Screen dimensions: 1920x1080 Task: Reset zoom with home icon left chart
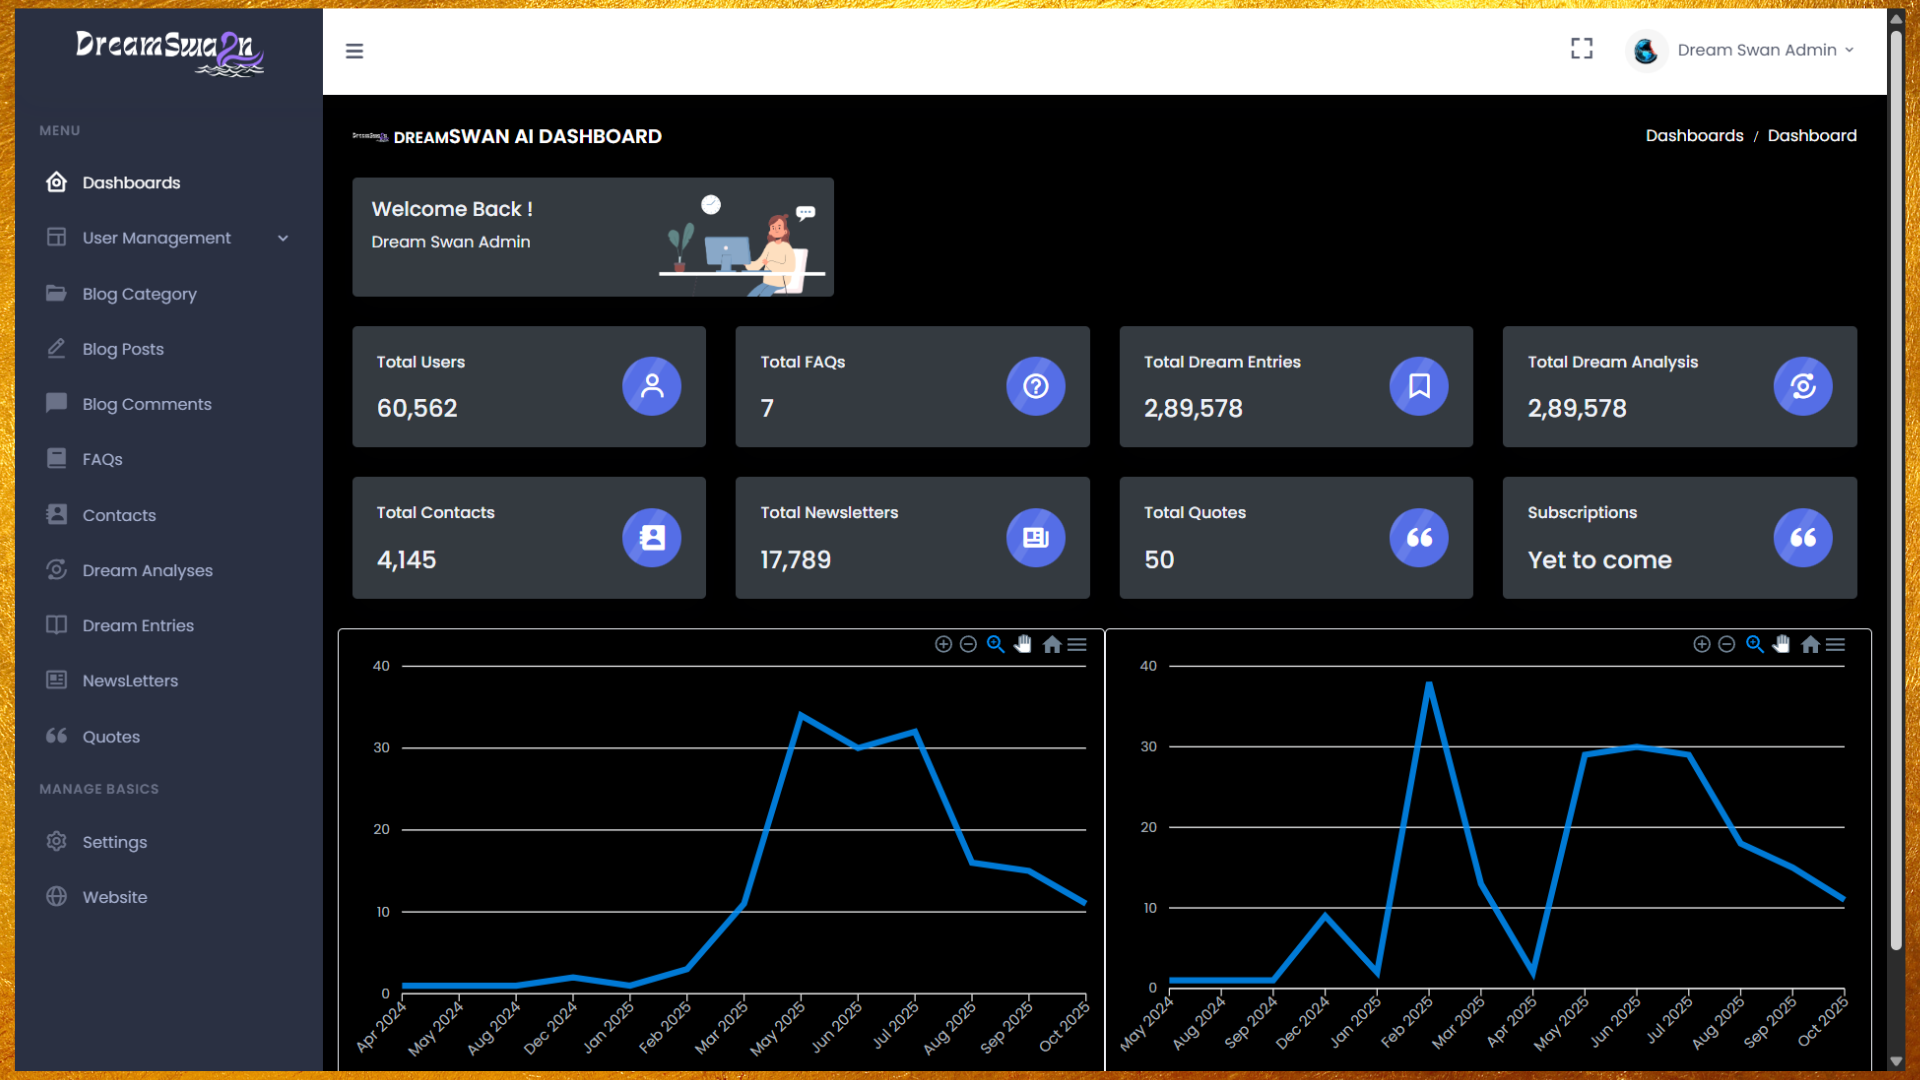click(1051, 644)
